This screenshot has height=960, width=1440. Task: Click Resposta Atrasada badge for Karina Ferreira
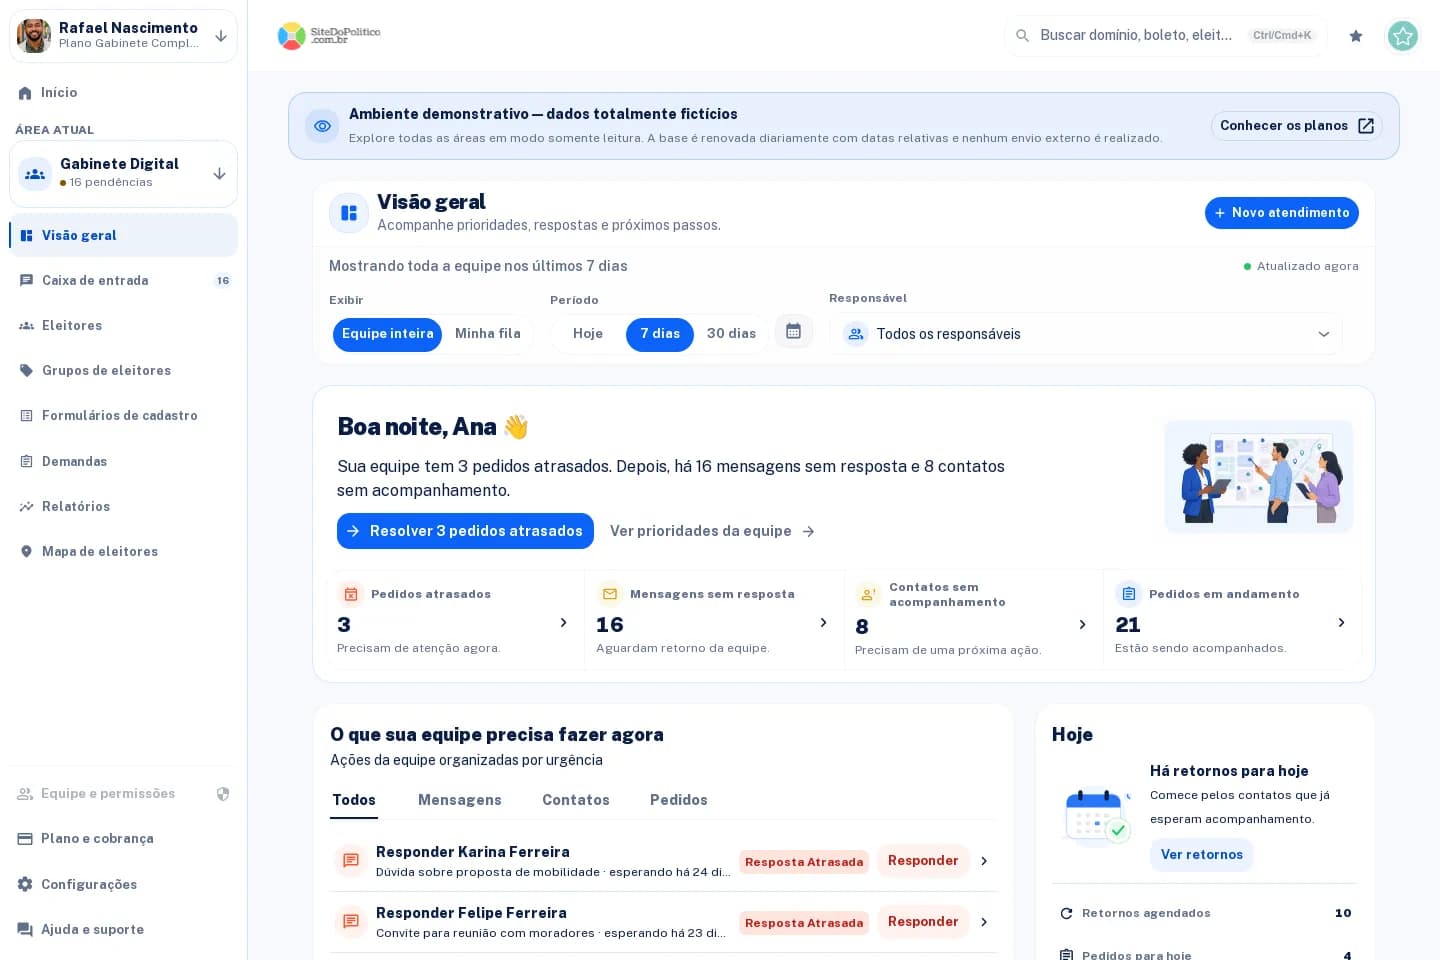pyautogui.click(x=804, y=862)
